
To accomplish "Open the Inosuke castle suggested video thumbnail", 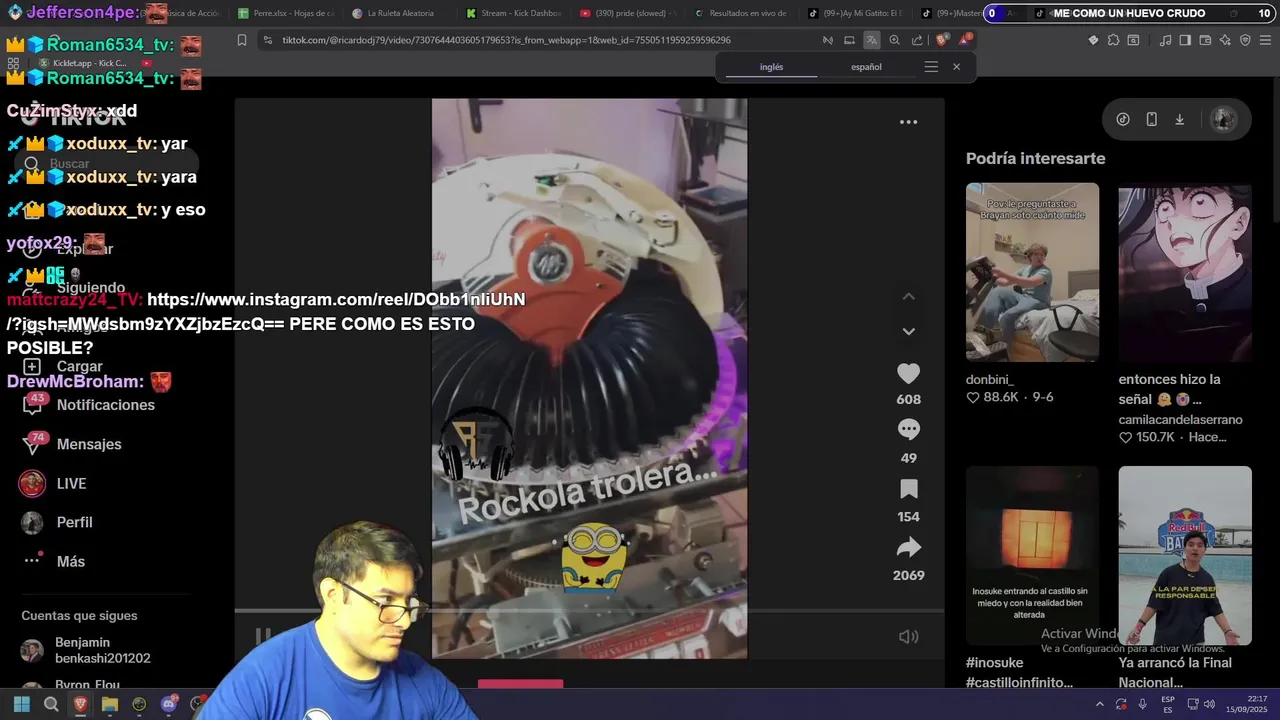I will coord(1032,555).
